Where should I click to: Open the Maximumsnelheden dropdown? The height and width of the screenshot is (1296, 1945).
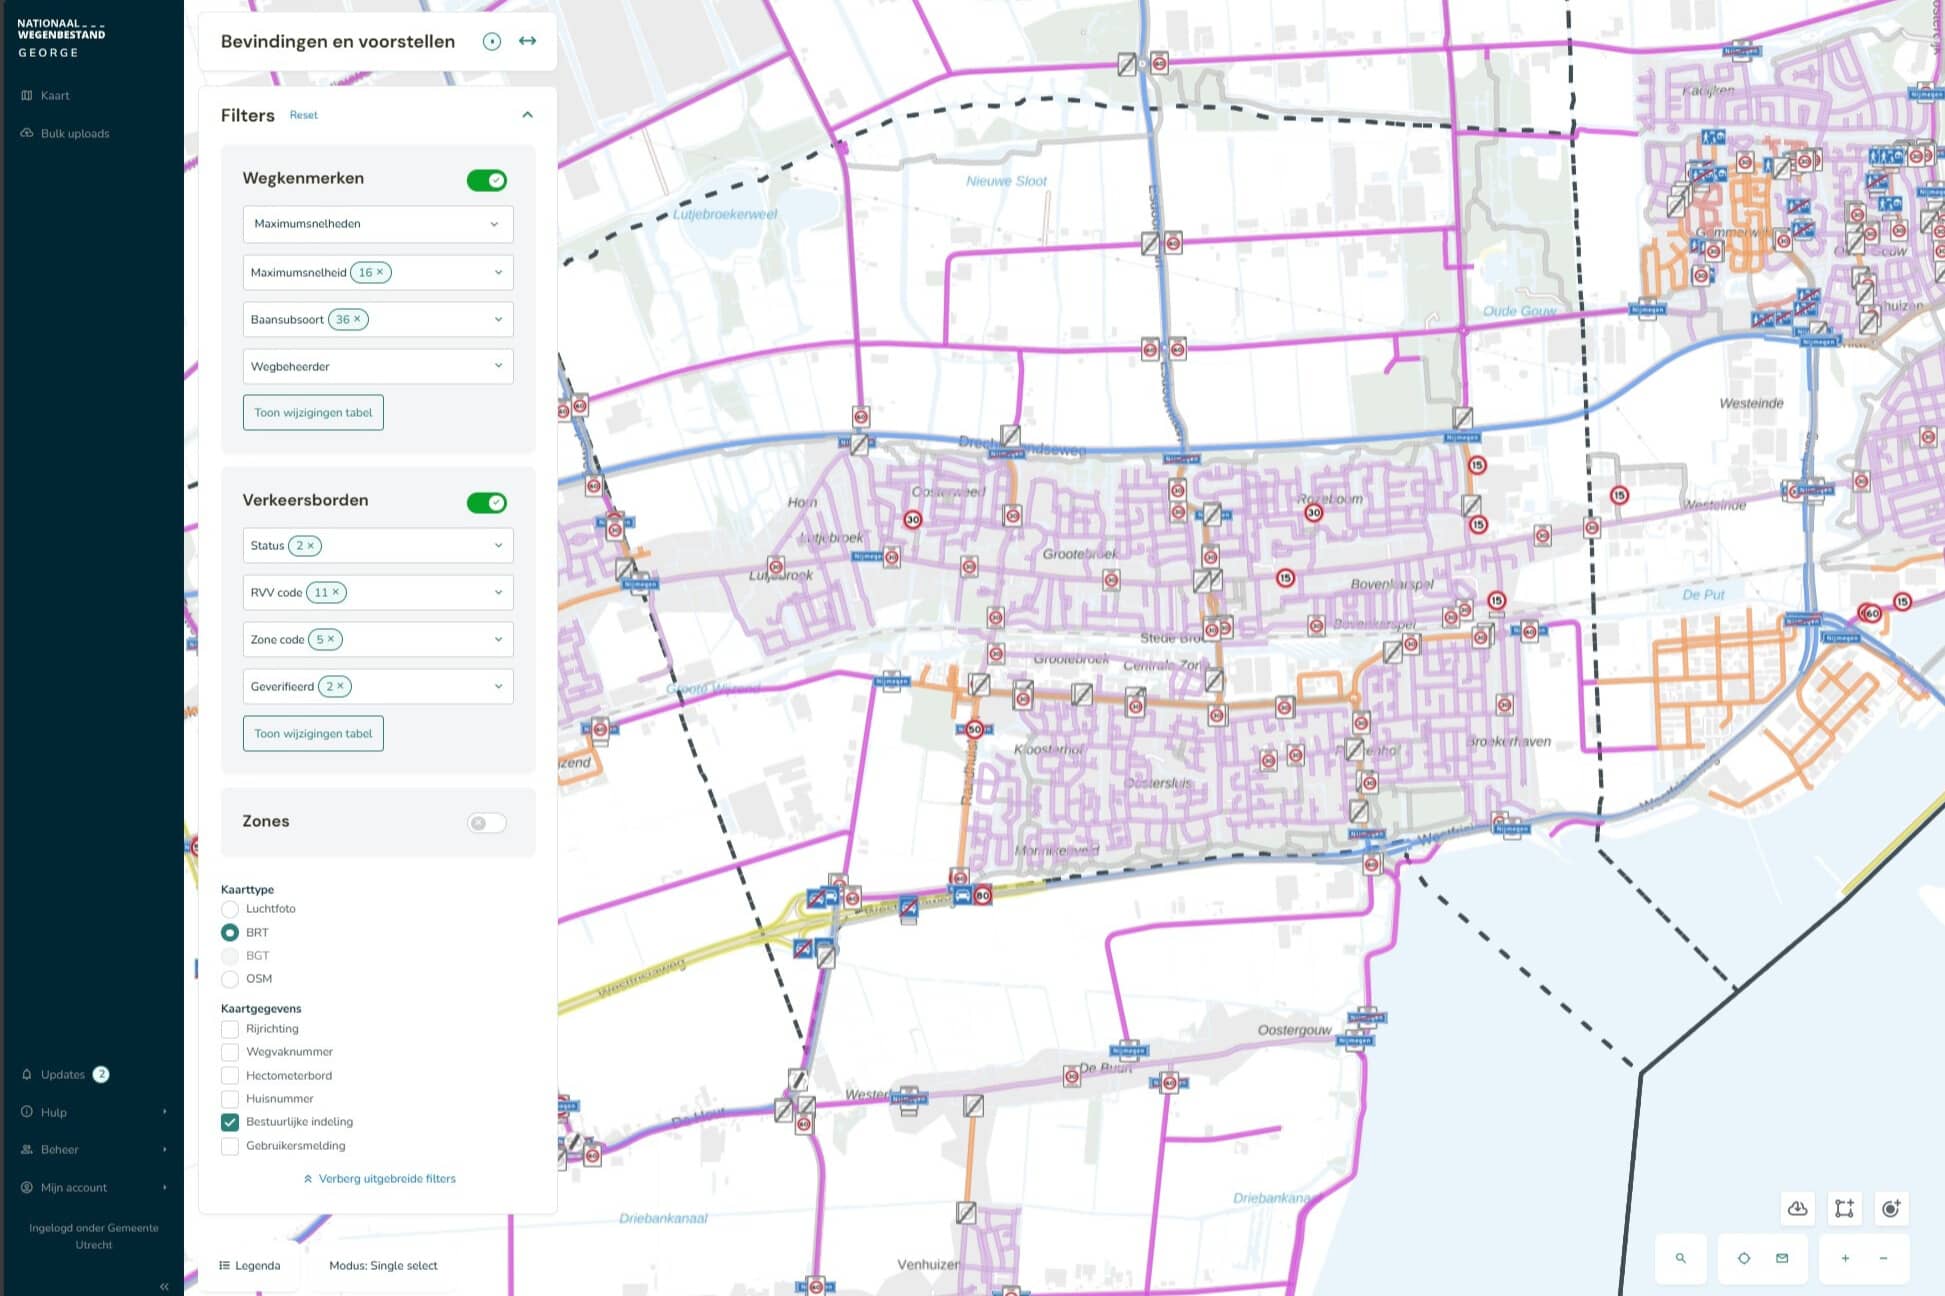(377, 224)
